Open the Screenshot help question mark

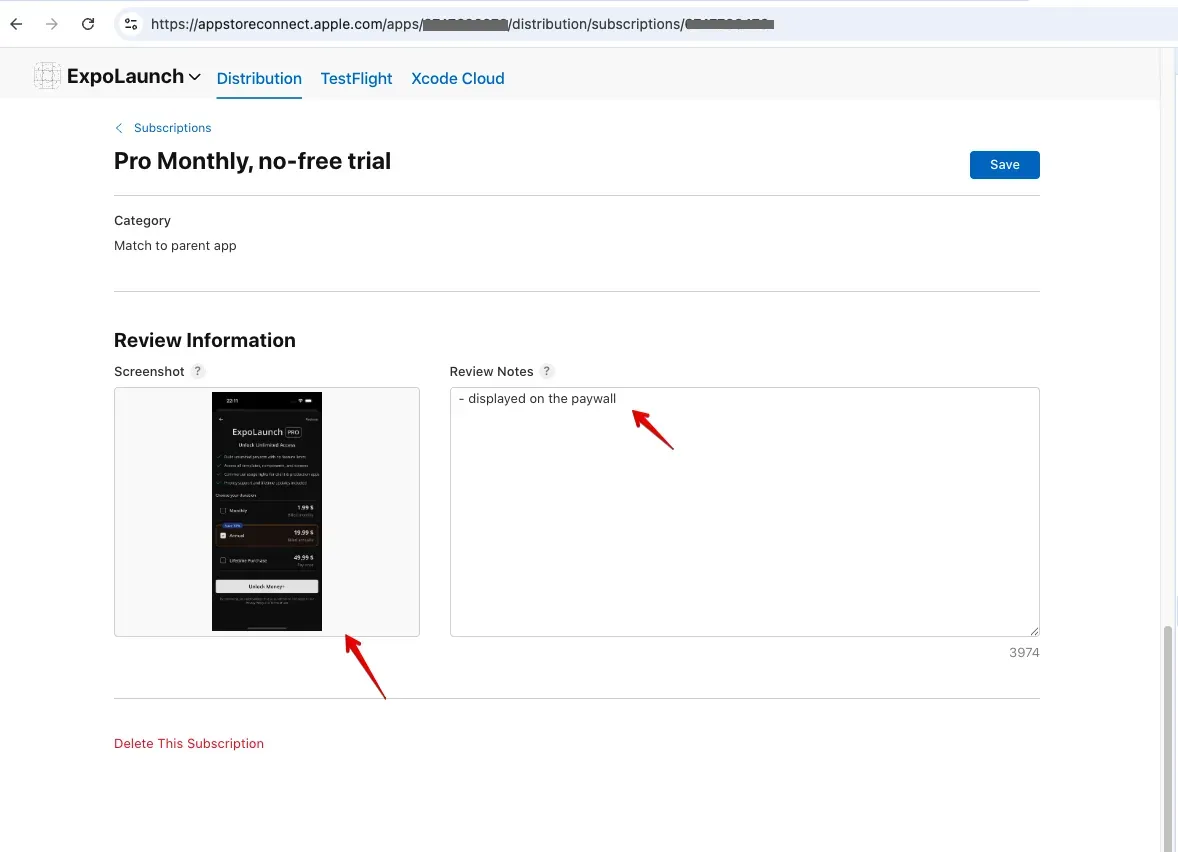(198, 371)
